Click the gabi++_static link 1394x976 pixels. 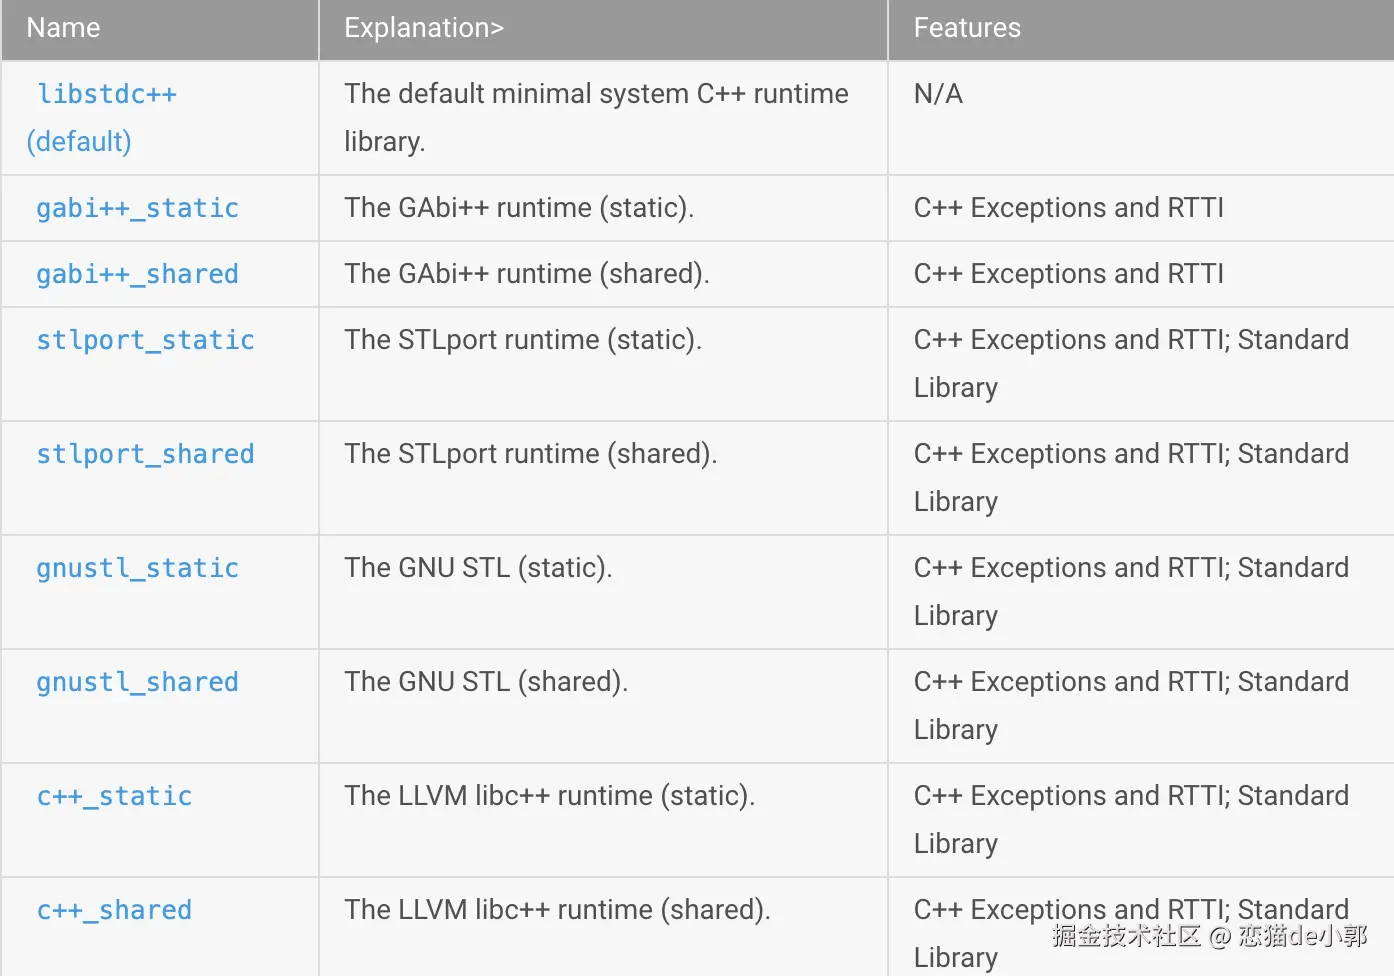click(x=137, y=208)
